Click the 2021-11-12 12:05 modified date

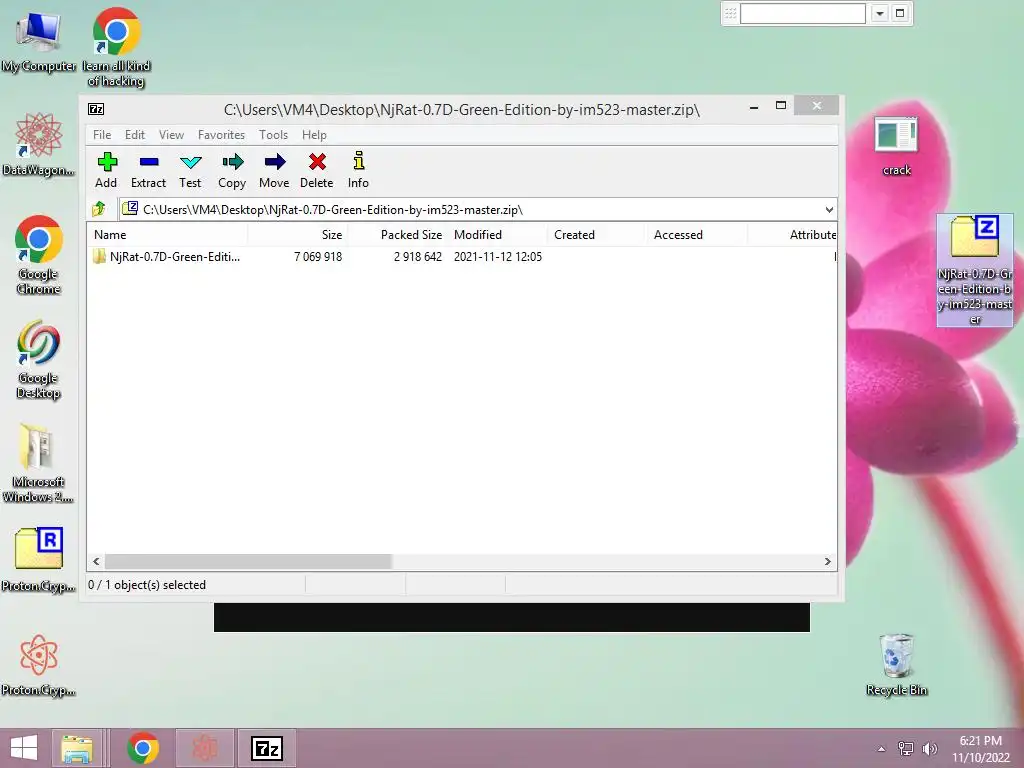(x=498, y=257)
